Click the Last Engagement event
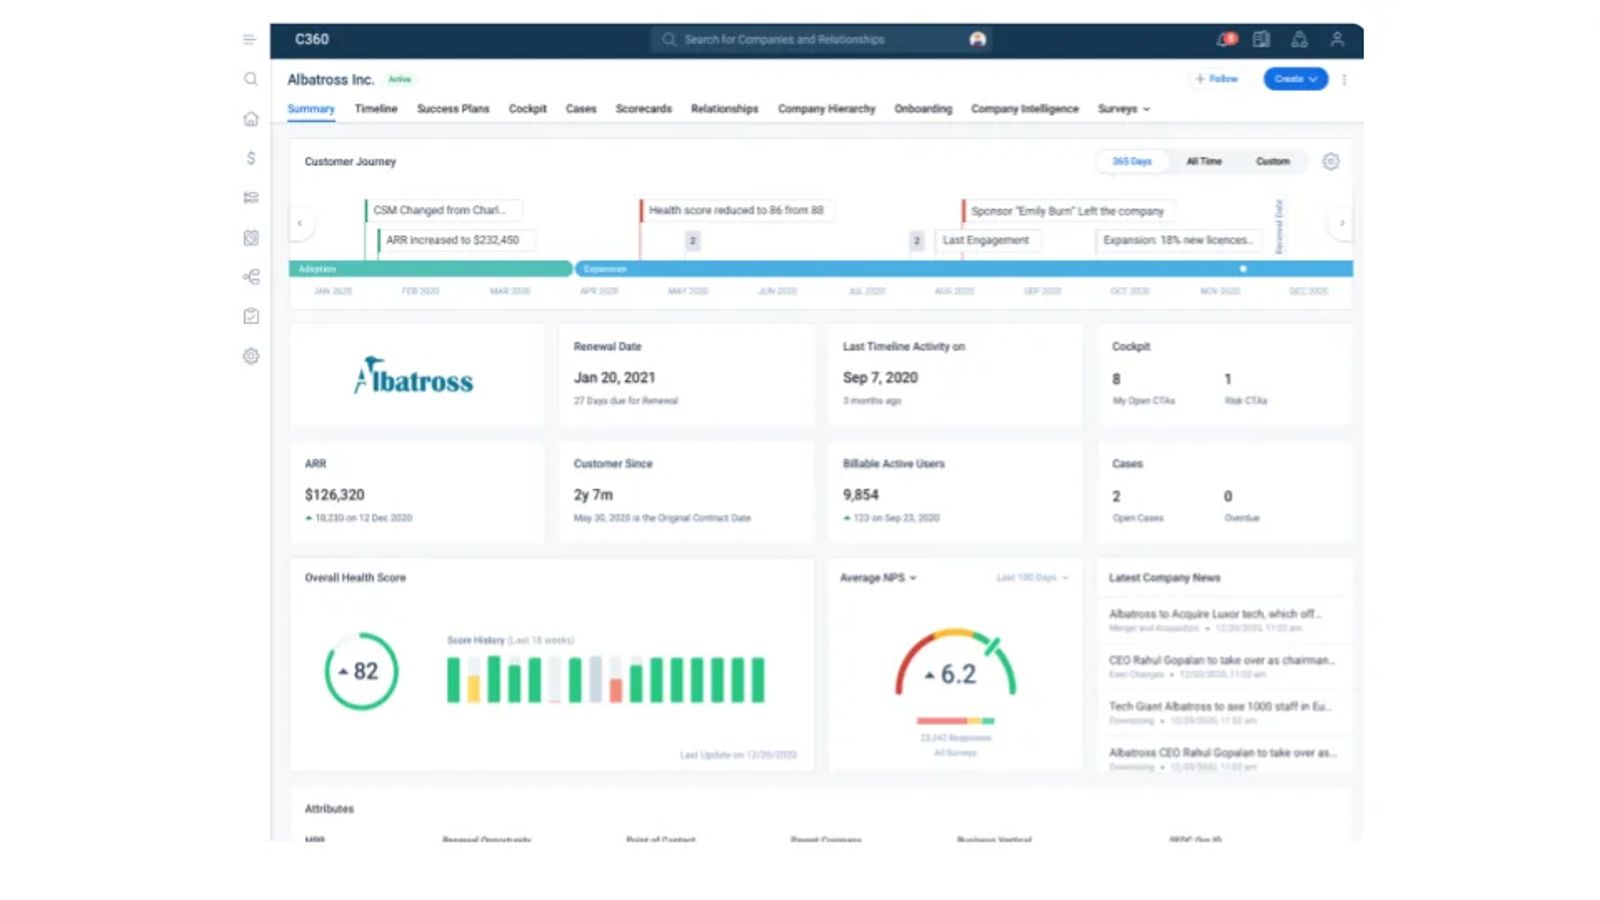Viewport: 1600px width, 900px height. (x=986, y=240)
